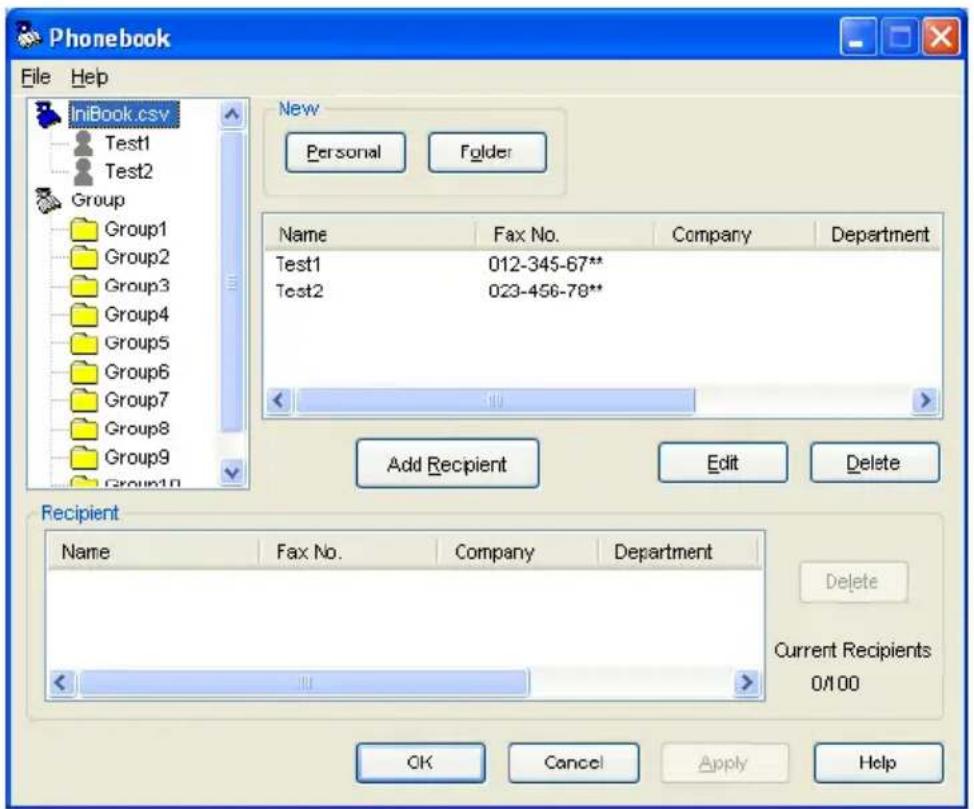Select the Test1 row in the contact list
Screen dimensions: 974x809
pos(601,265)
